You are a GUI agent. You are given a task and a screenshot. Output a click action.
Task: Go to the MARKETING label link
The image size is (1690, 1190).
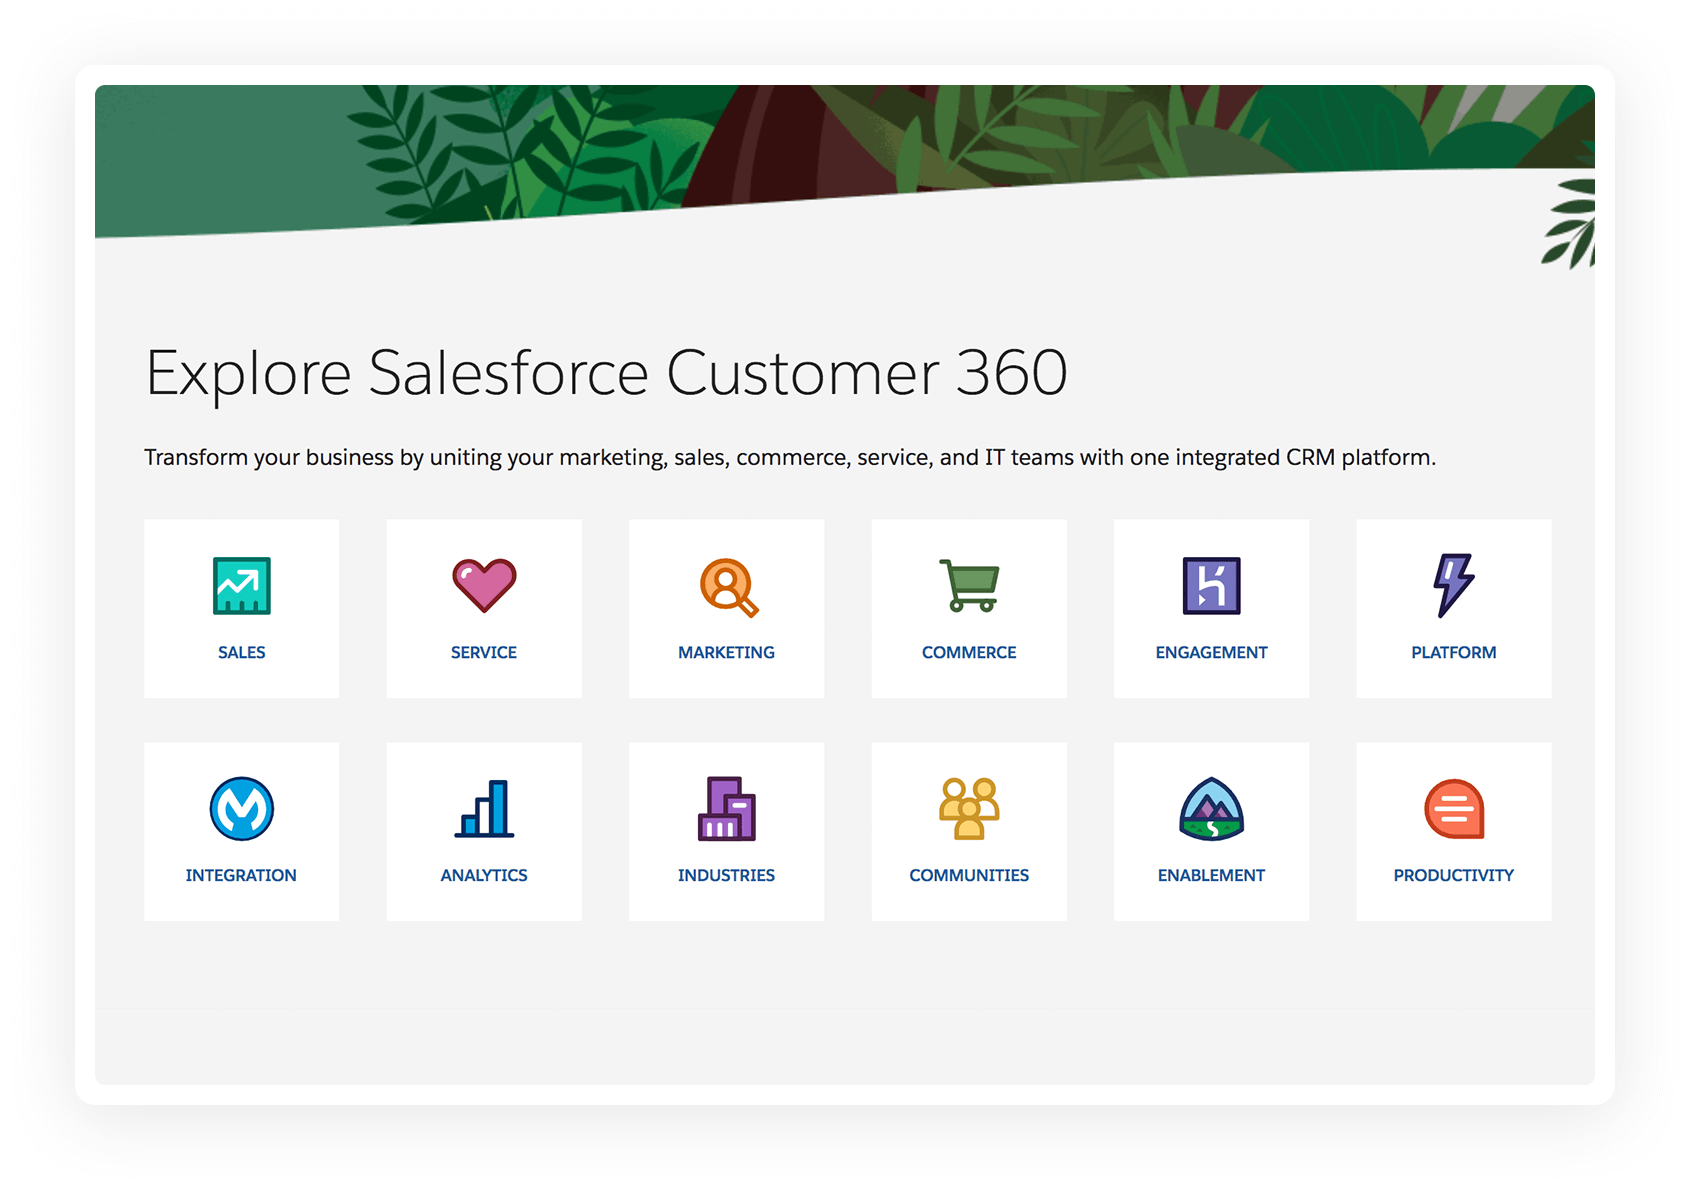point(727,652)
